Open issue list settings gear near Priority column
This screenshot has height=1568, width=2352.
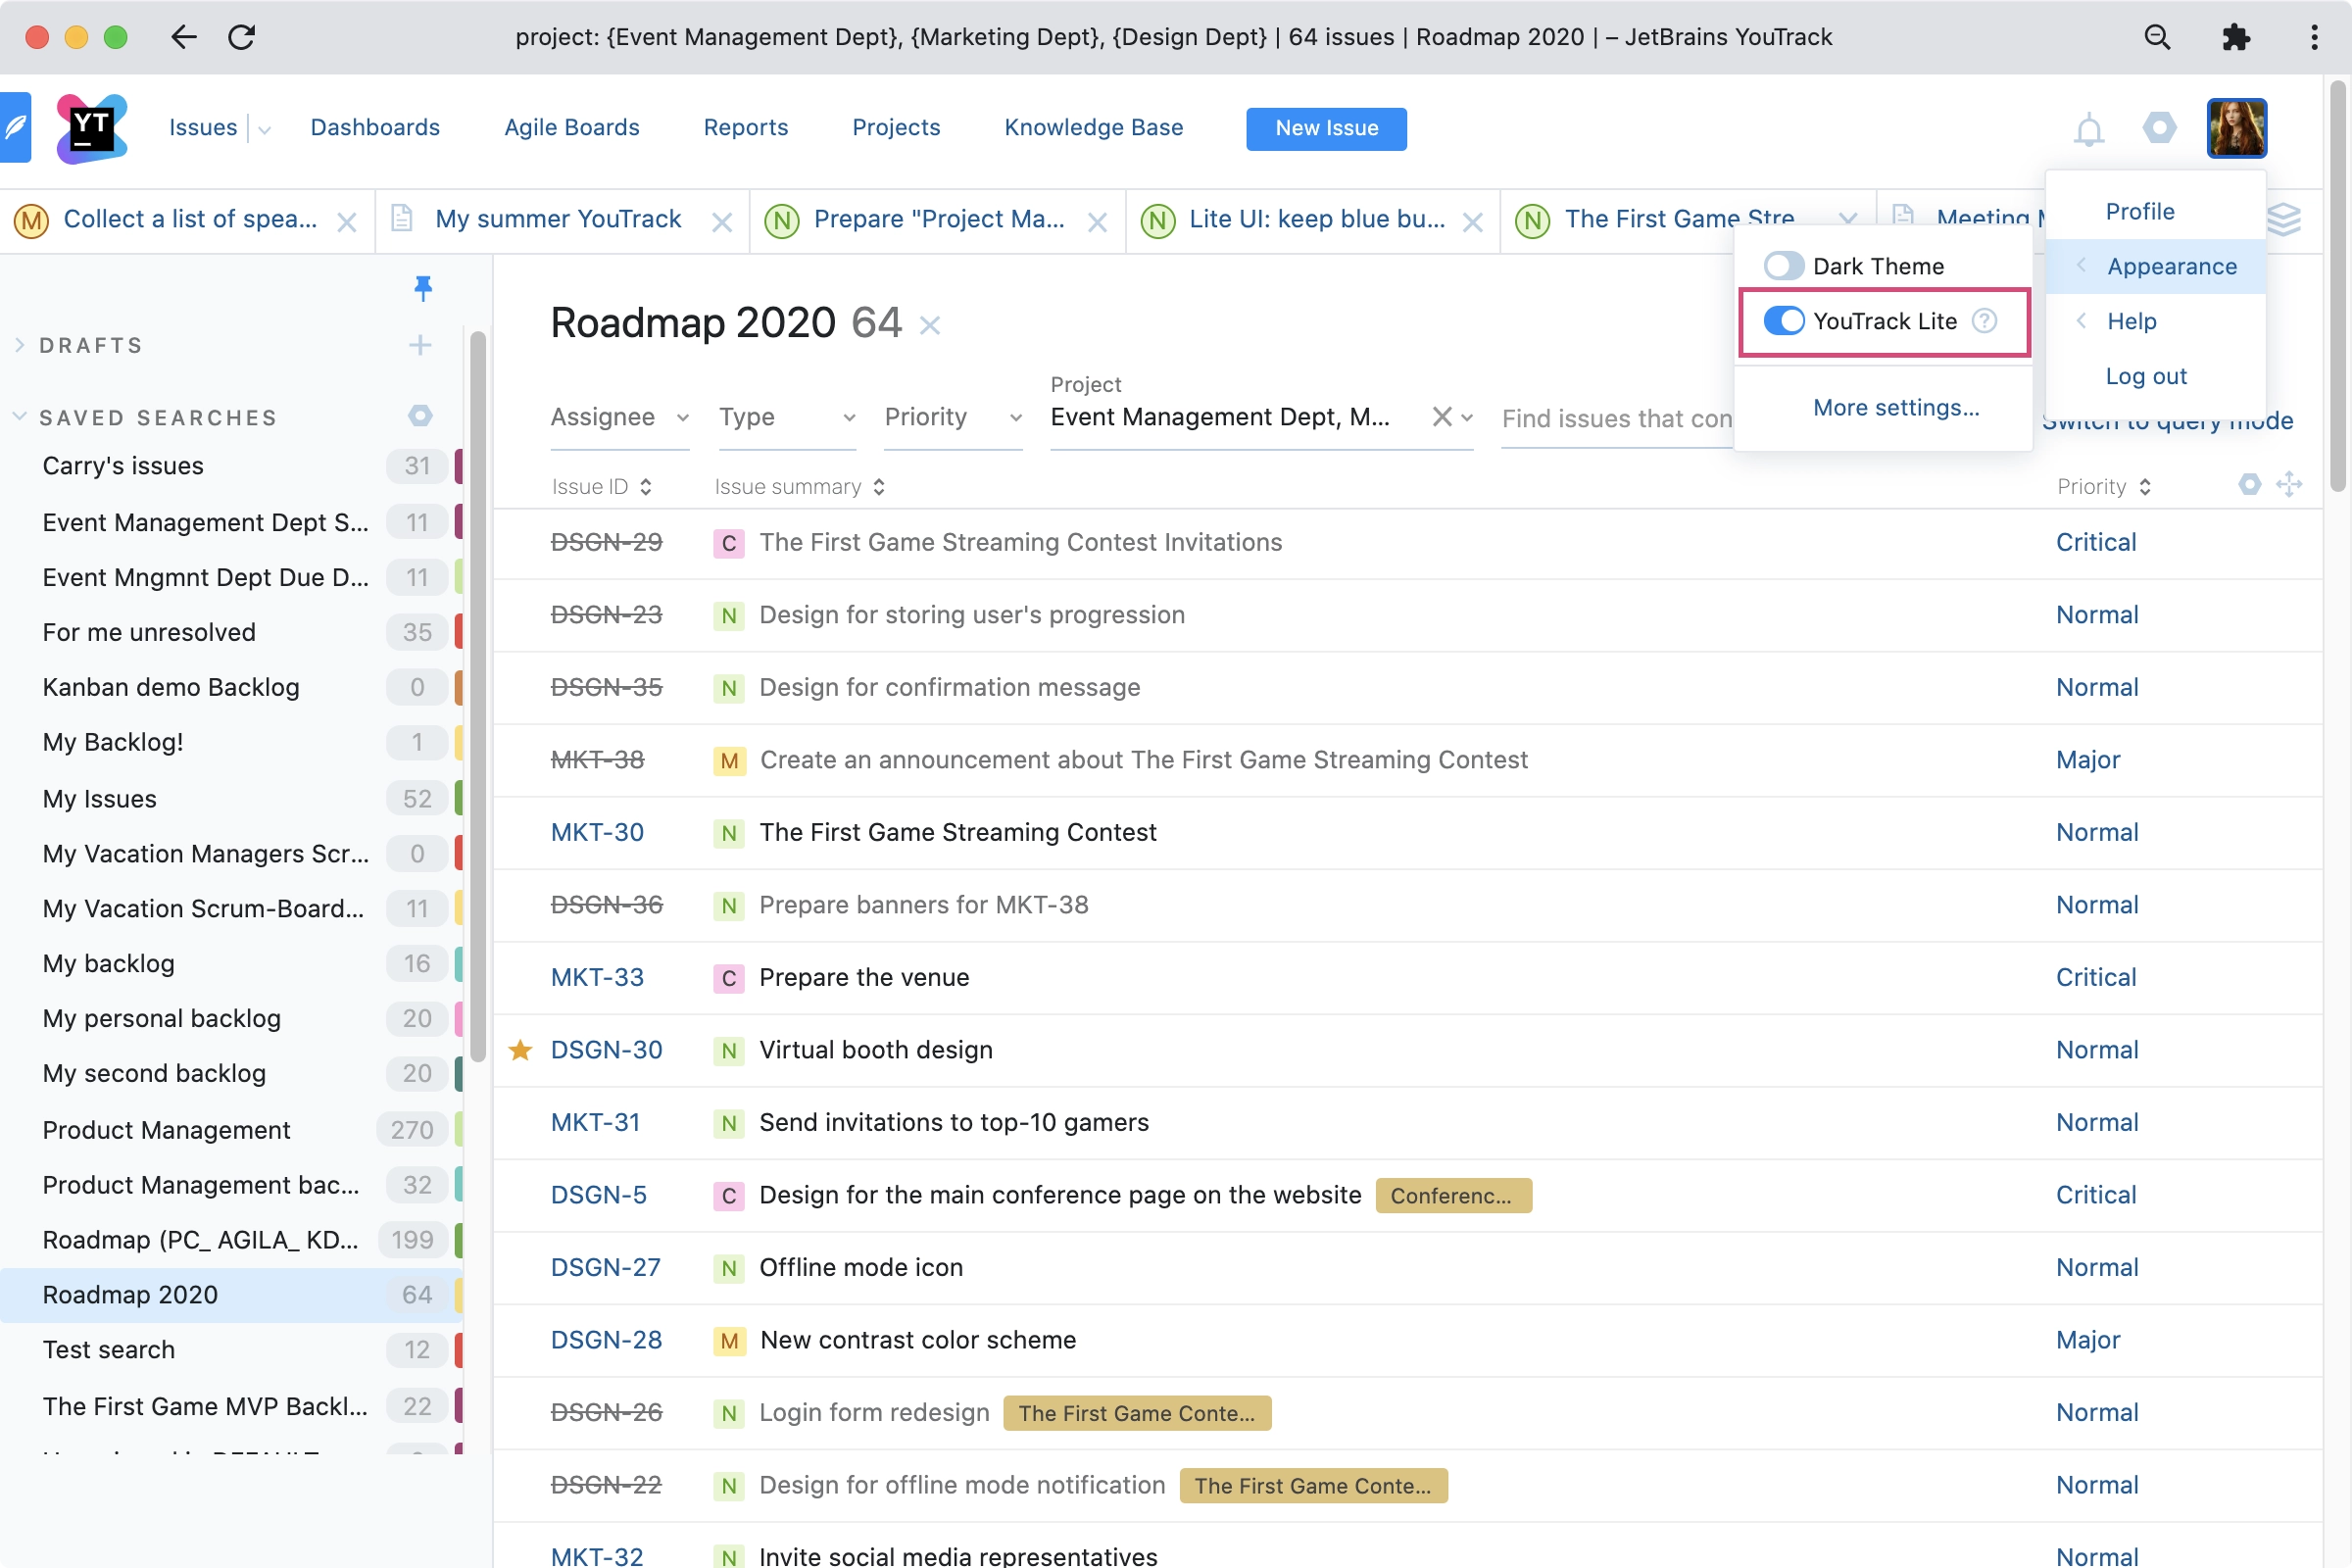[x=2249, y=486]
